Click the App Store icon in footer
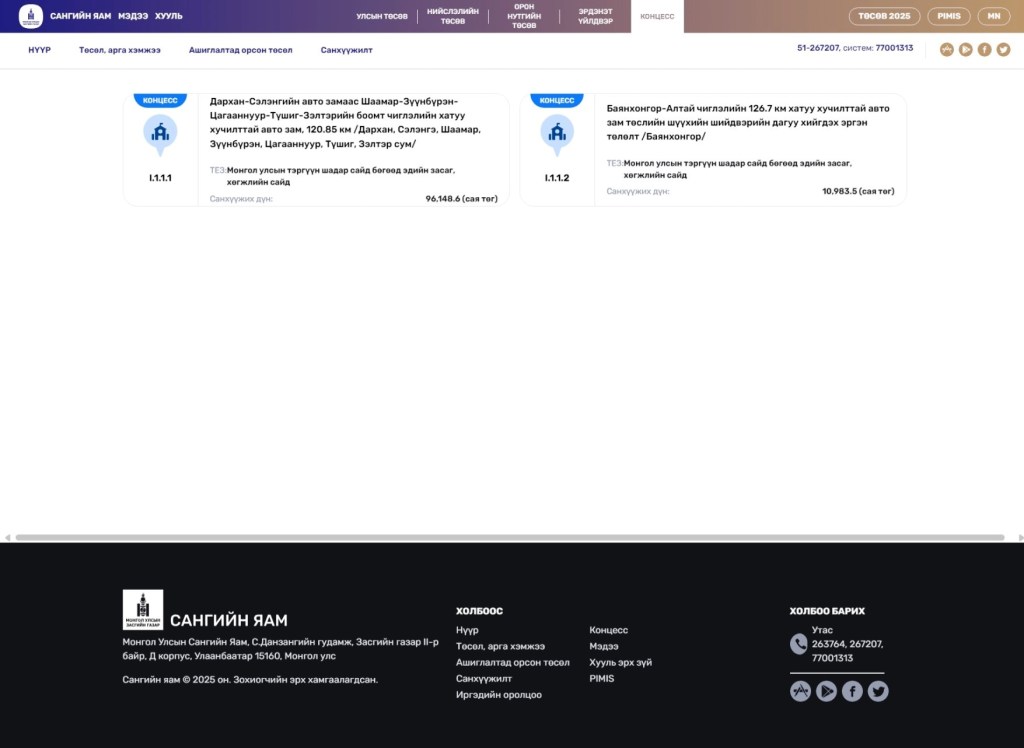 click(800, 691)
